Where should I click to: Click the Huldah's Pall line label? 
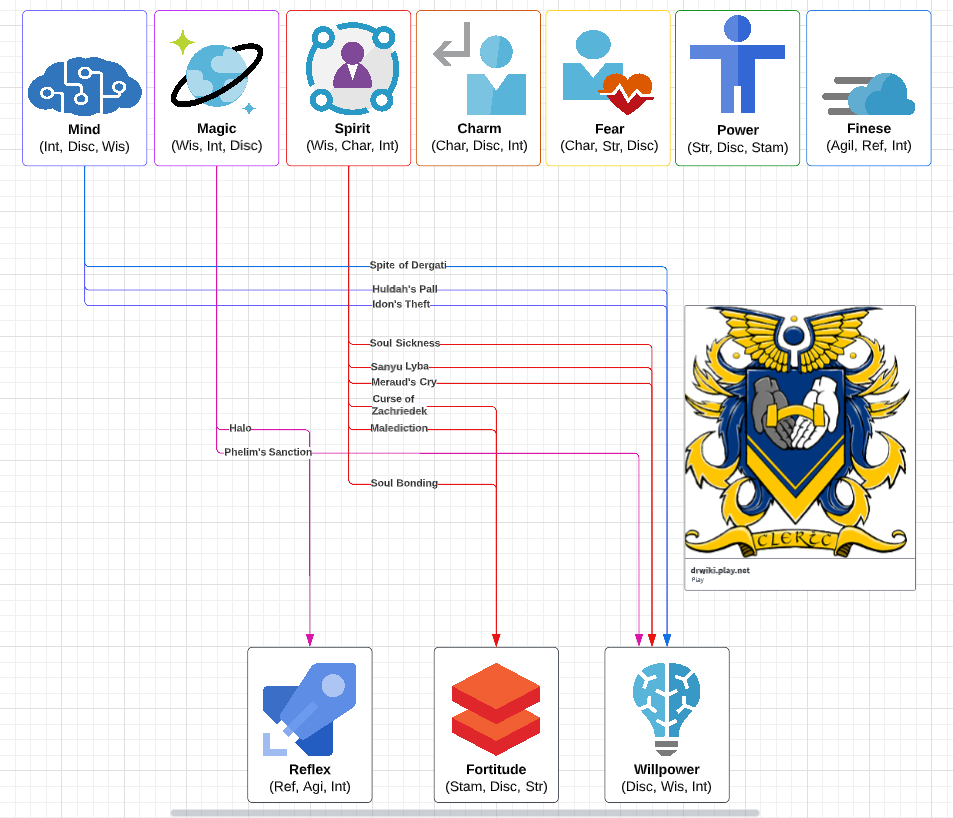pos(404,289)
